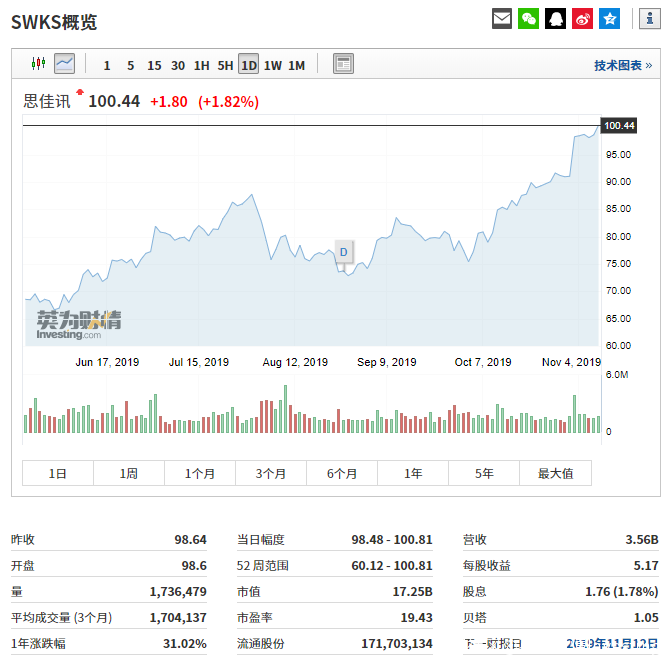Add to favorites with blue star icon
The width and height of the screenshot is (672, 670).
pos(609,18)
